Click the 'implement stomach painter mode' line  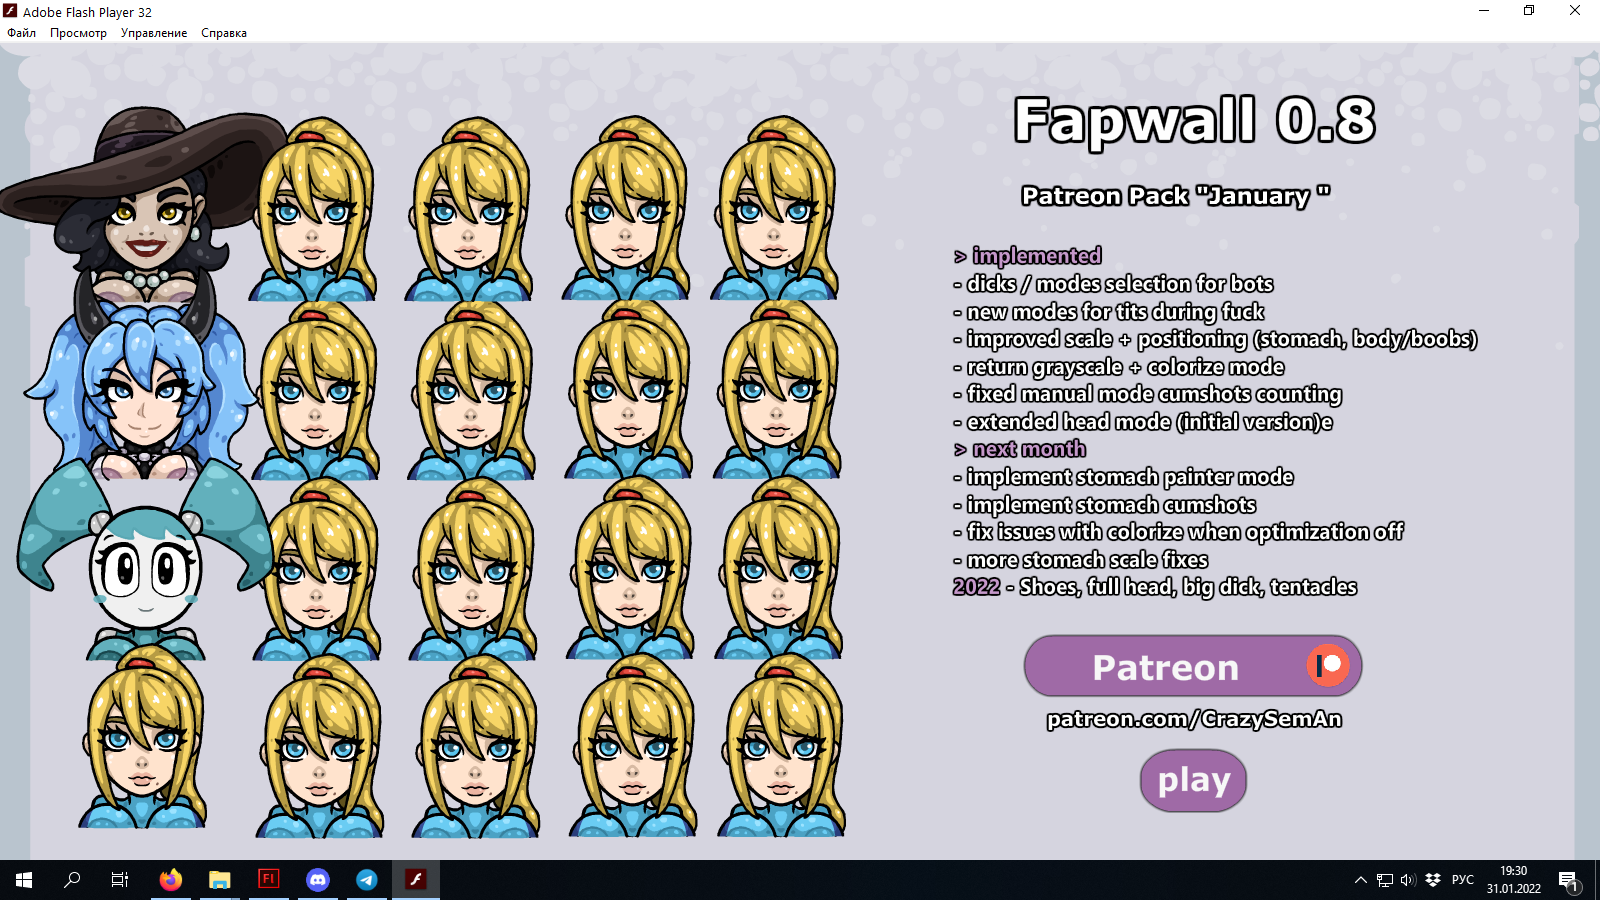point(1124,477)
